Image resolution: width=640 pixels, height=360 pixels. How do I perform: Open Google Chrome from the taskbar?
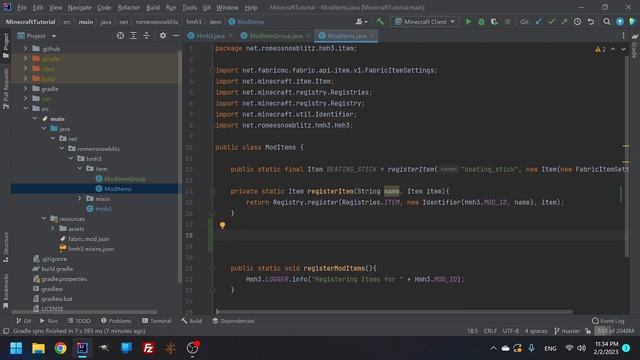60,348
